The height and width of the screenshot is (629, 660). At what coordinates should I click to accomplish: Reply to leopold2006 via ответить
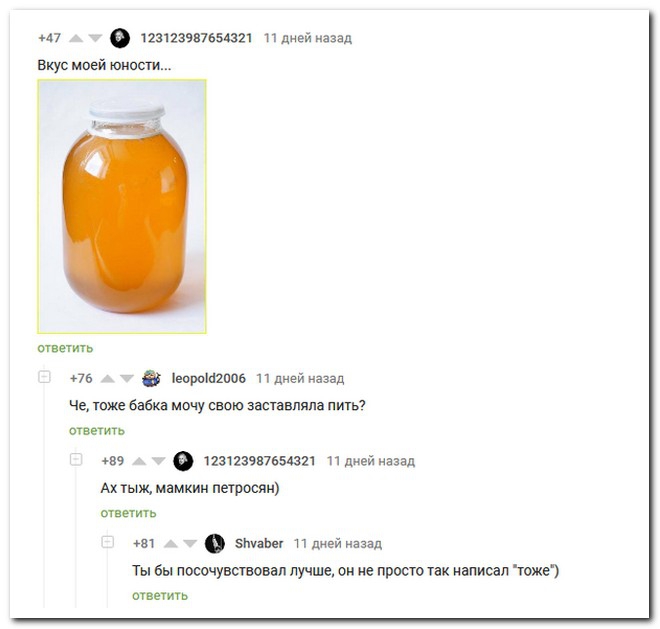[97, 431]
